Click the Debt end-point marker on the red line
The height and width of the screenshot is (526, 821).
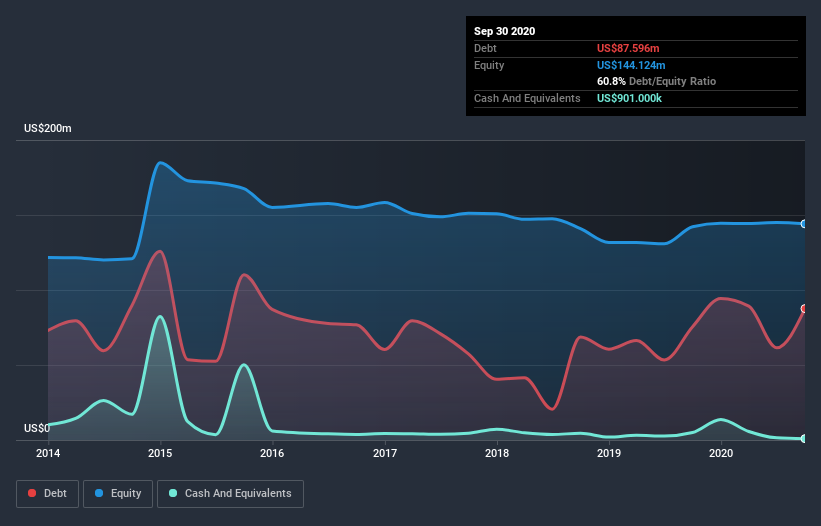coord(804,309)
